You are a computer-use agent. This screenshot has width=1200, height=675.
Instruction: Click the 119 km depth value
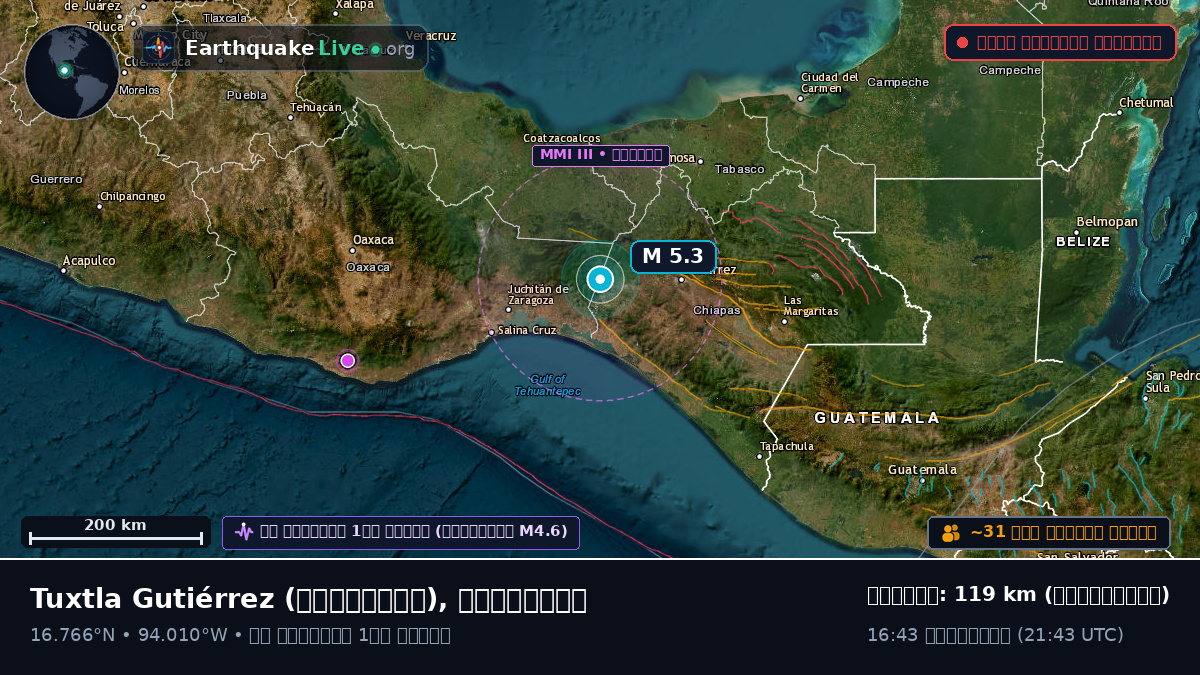point(995,595)
